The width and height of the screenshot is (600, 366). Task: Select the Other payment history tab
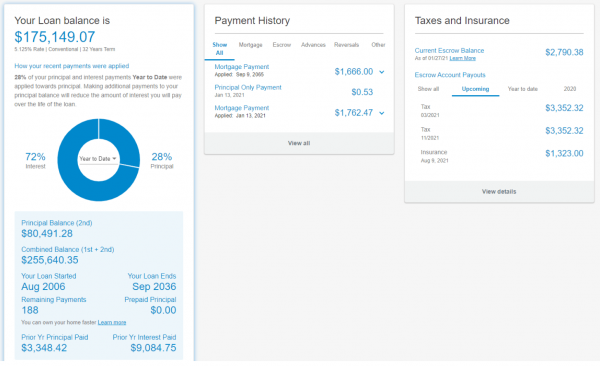pos(378,45)
